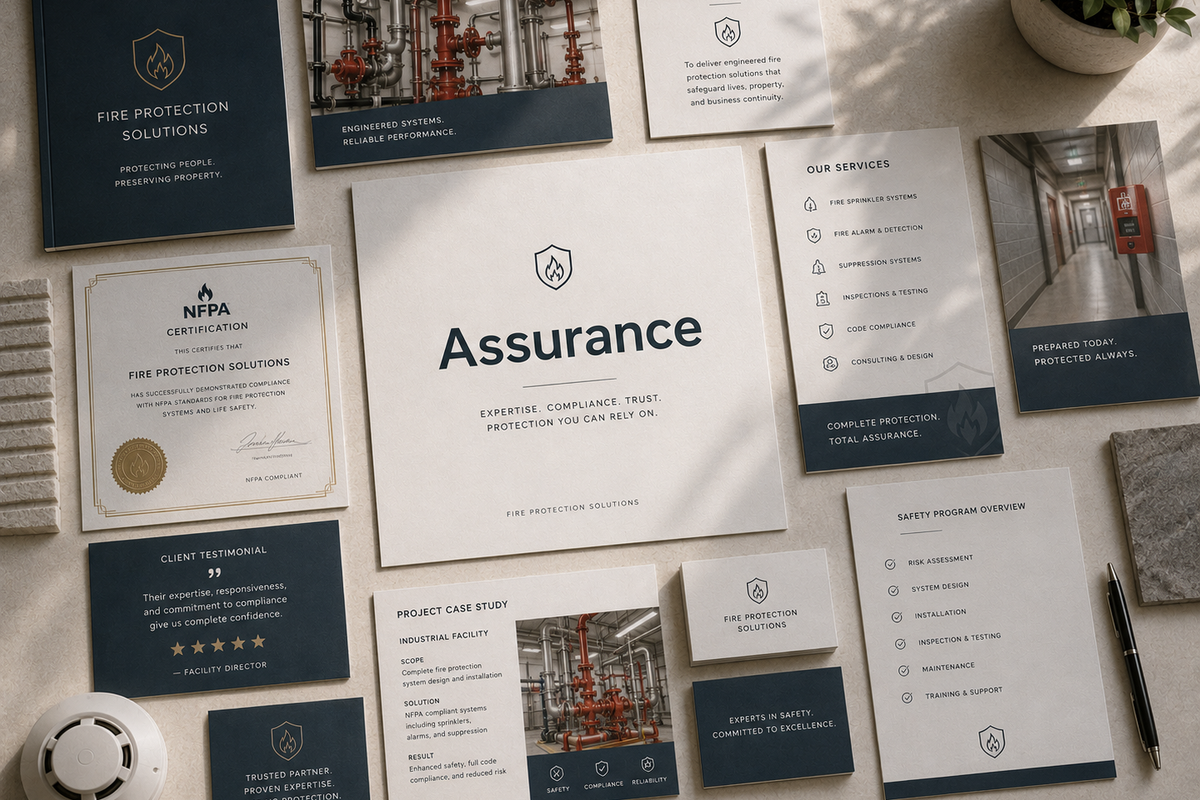Click the Code Compliance shield icon

(x=826, y=330)
